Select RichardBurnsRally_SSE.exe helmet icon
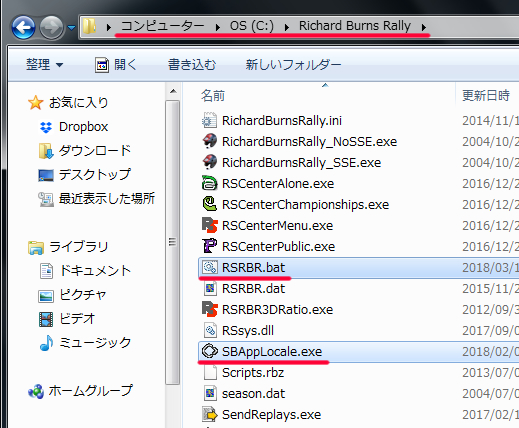 click(210, 162)
